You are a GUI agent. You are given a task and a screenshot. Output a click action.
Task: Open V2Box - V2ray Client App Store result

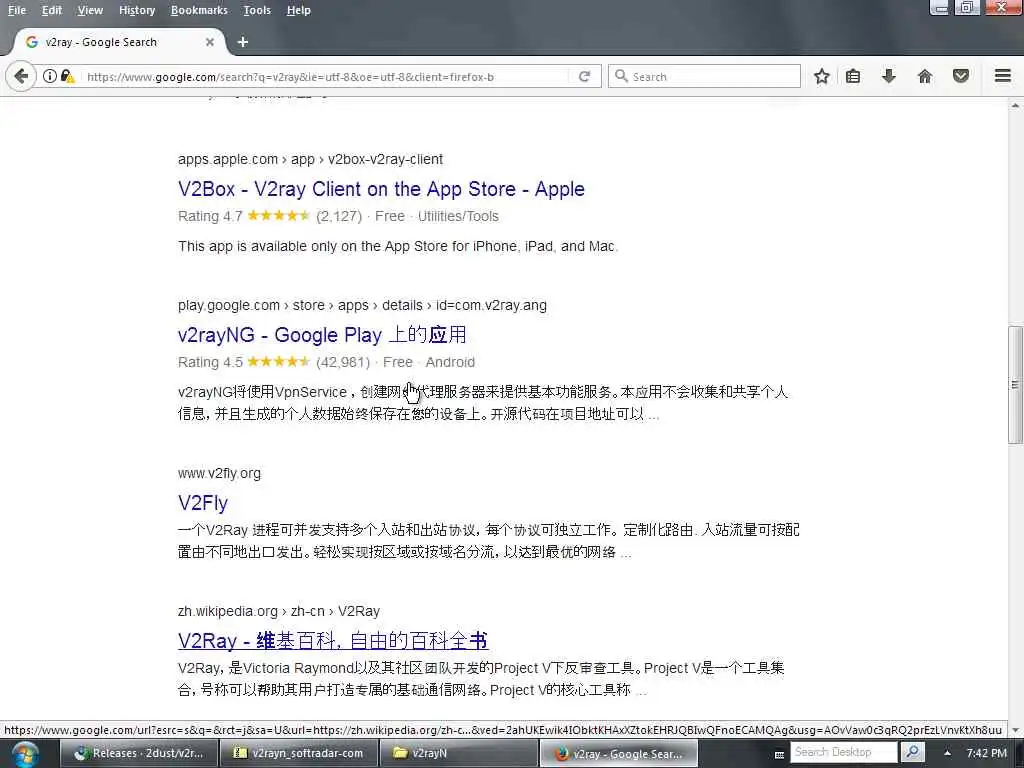pos(381,189)
